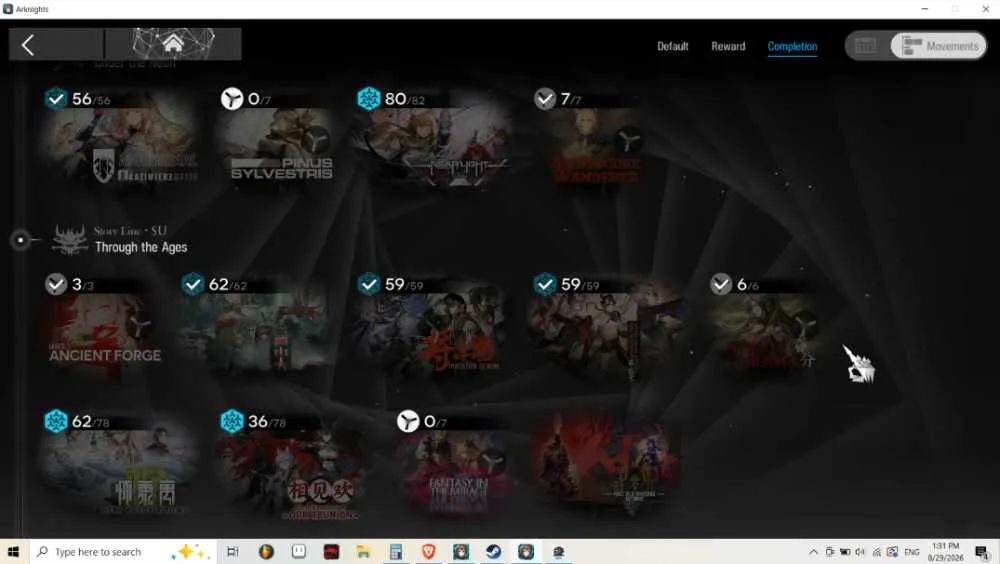Viewport: 1000px width, 564px height.
Task: Open the taskbar clock showing 1:31 PM
Action: 945,552
